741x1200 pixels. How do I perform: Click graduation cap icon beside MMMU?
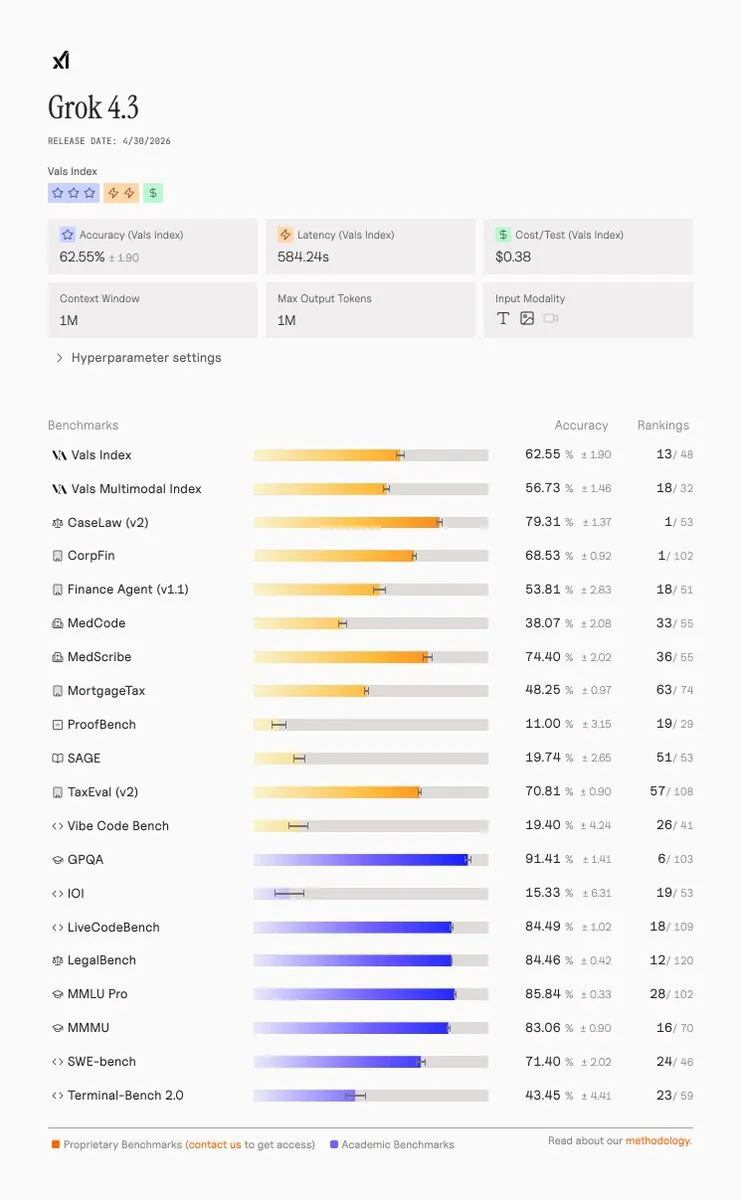point(57,1029)
